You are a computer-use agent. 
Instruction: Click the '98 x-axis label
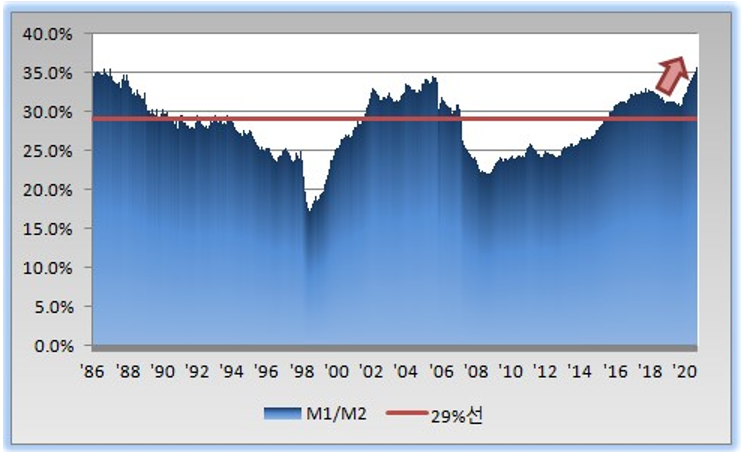coord(302,372)
